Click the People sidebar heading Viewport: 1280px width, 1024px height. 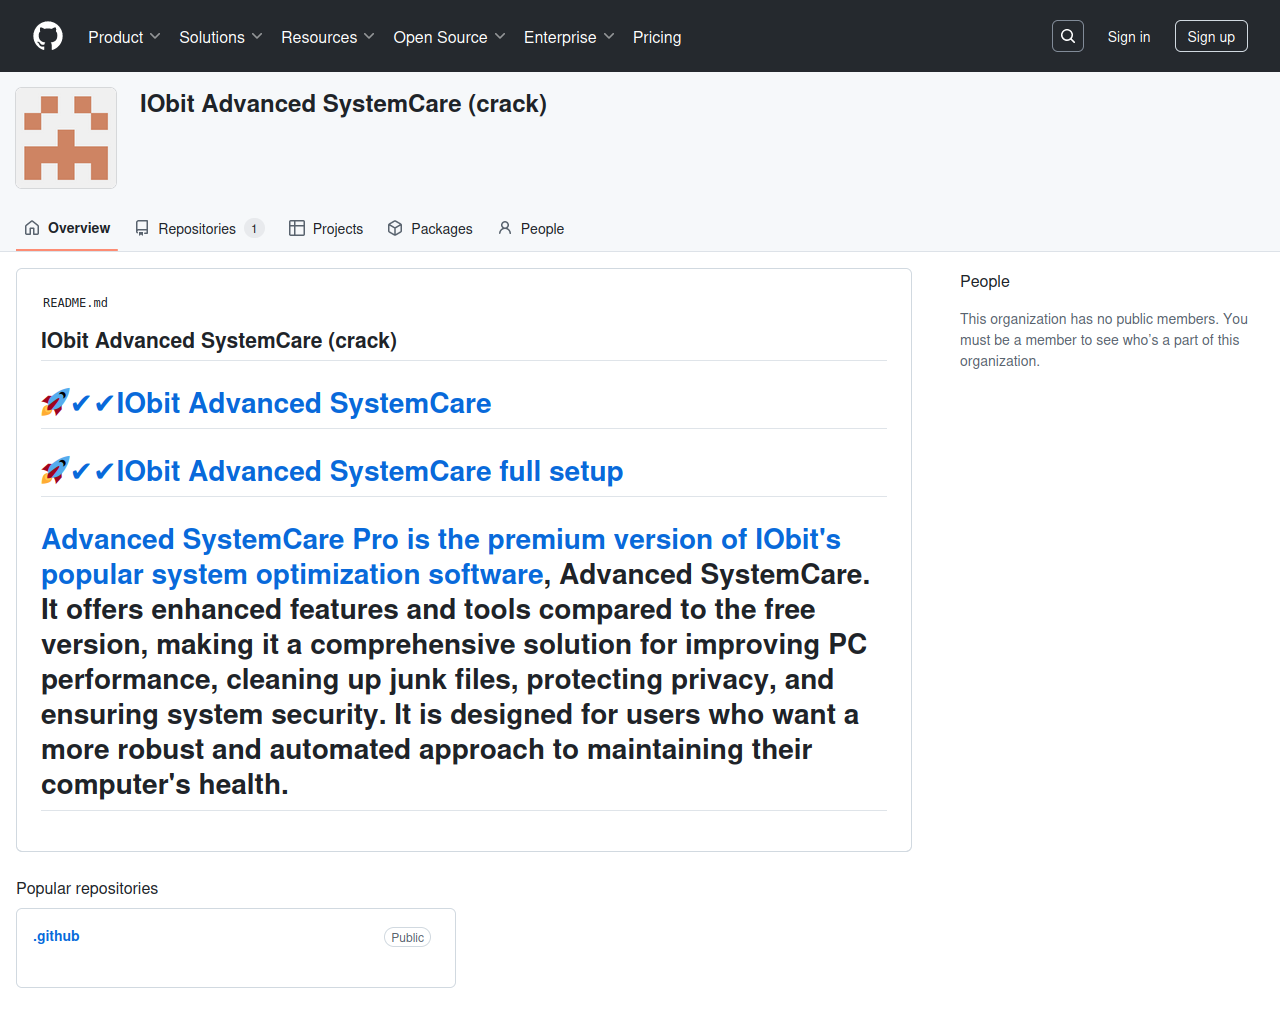click(x=985, y=281)
